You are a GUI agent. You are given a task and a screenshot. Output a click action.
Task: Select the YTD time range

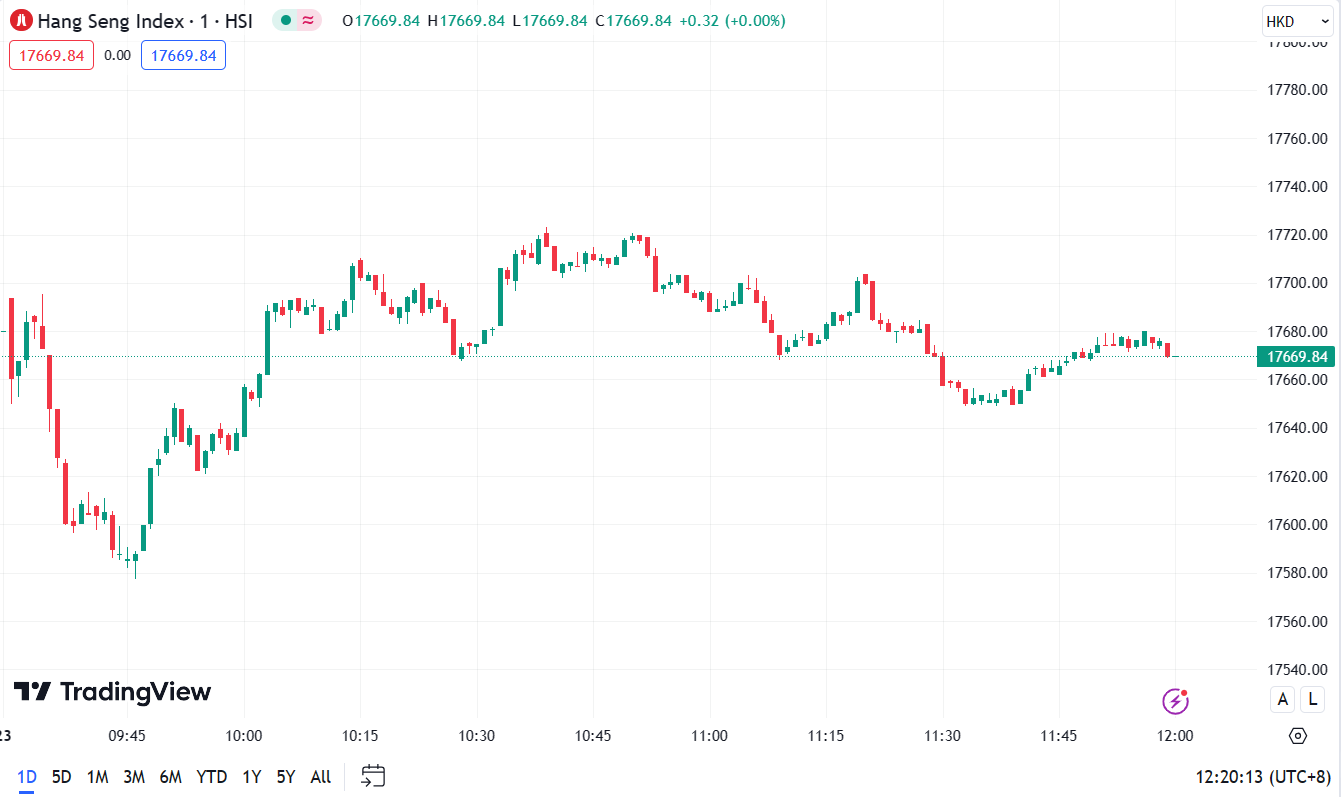pos(211,777)
